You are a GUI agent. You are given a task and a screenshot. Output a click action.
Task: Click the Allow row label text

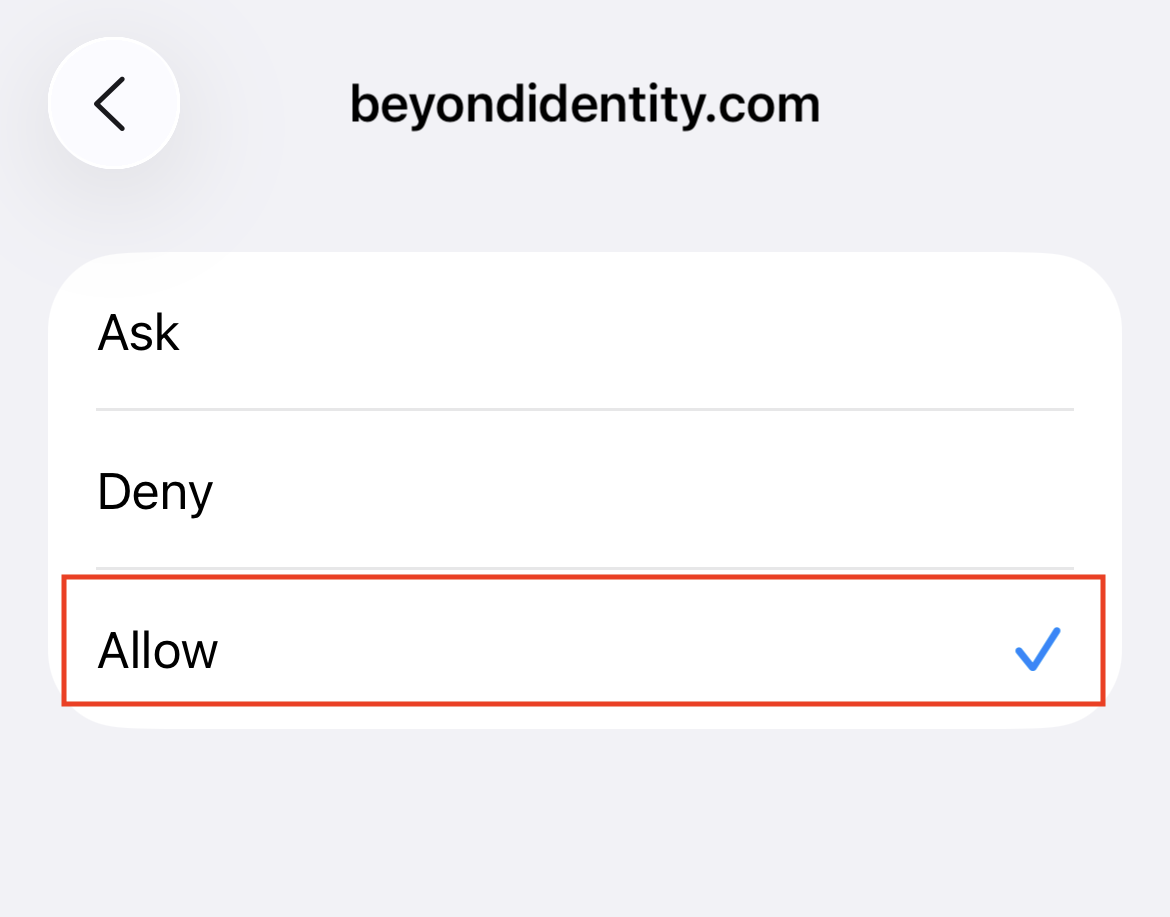[x=158, y=650]
